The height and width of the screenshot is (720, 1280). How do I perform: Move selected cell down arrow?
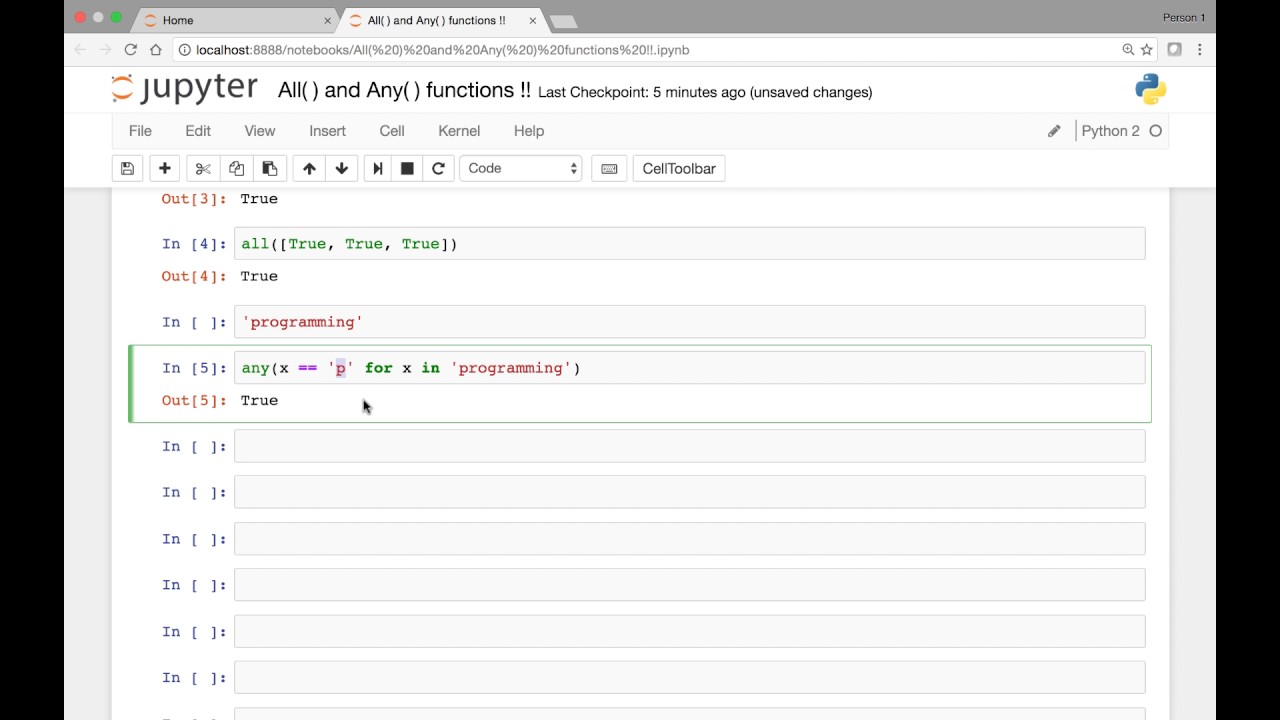click(x=342, y=168)
